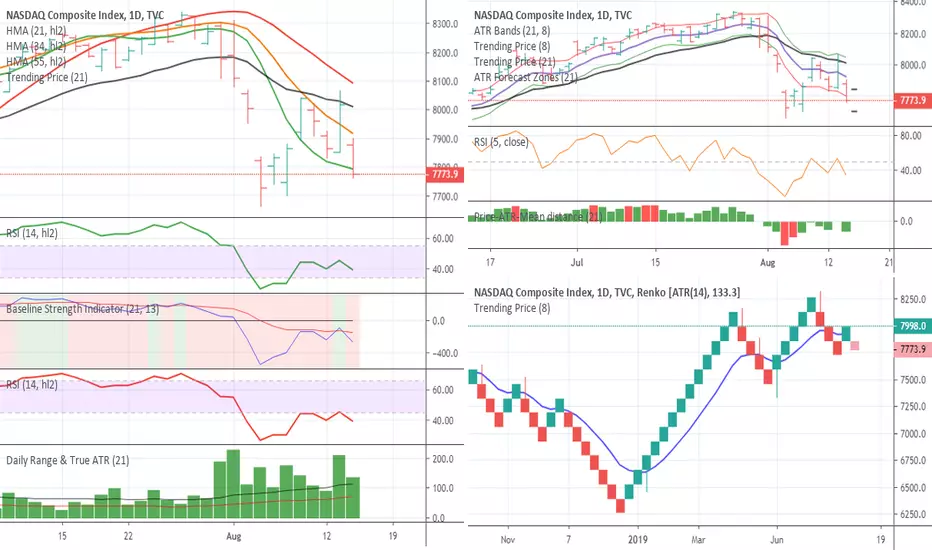Image resolution: width=932 pixels, height=550 pixels.
Task: Click the 7500.0 level on Renko price axis
Action: [x=912, y=380]
